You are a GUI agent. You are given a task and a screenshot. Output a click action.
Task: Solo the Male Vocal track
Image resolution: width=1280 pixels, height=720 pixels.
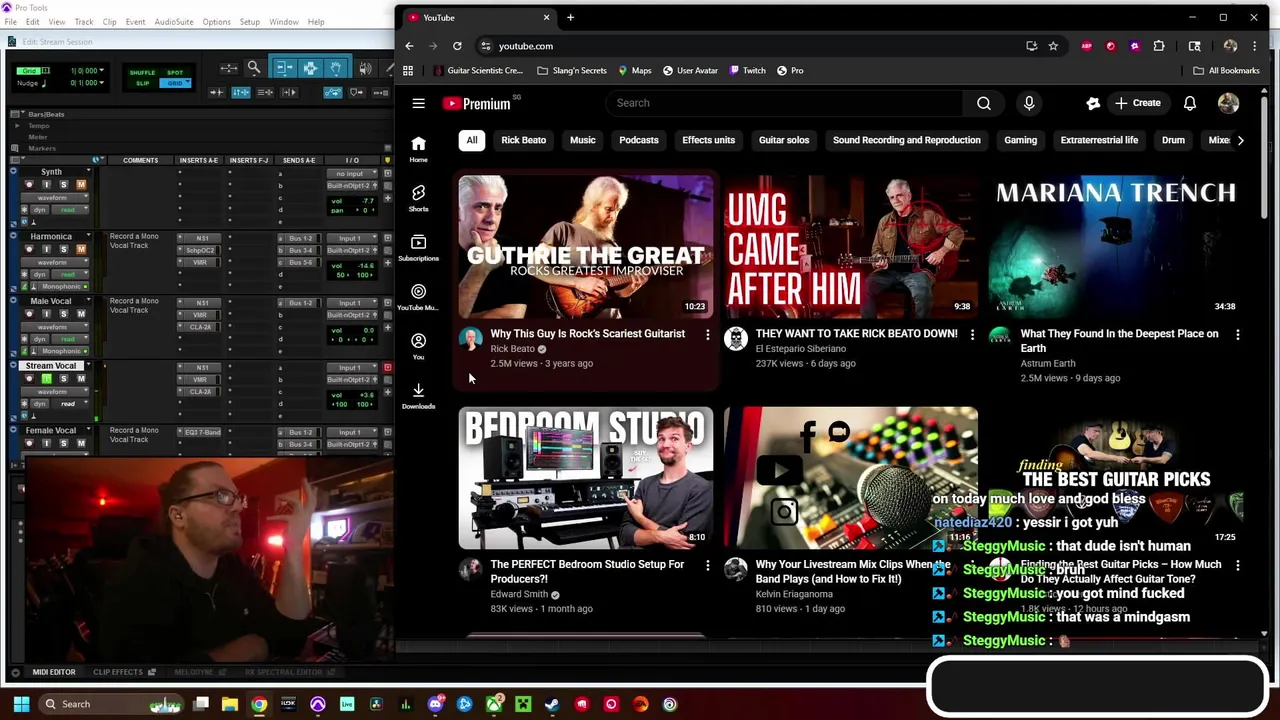point(64,314)
